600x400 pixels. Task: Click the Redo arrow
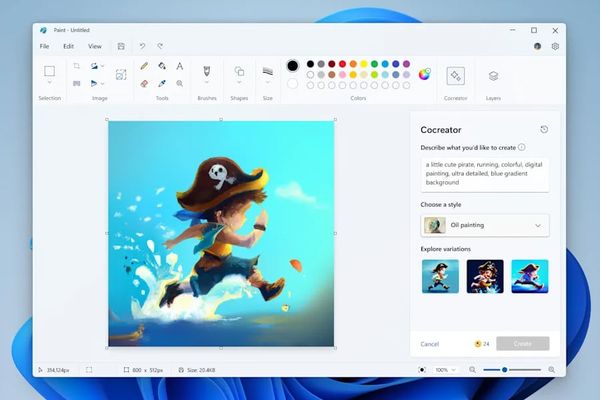(x=160, y=46)
